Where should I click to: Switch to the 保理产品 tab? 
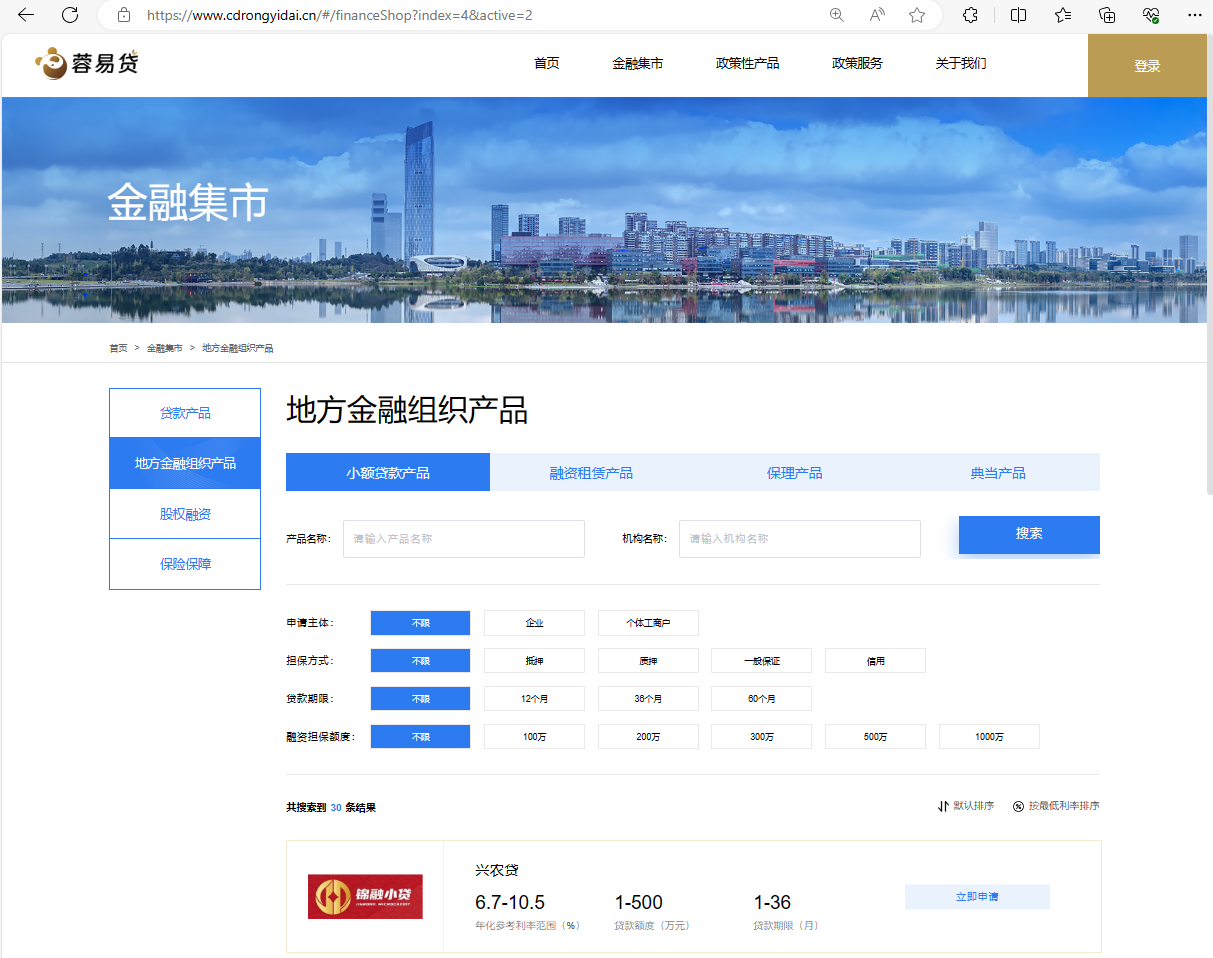click(794, 471)
